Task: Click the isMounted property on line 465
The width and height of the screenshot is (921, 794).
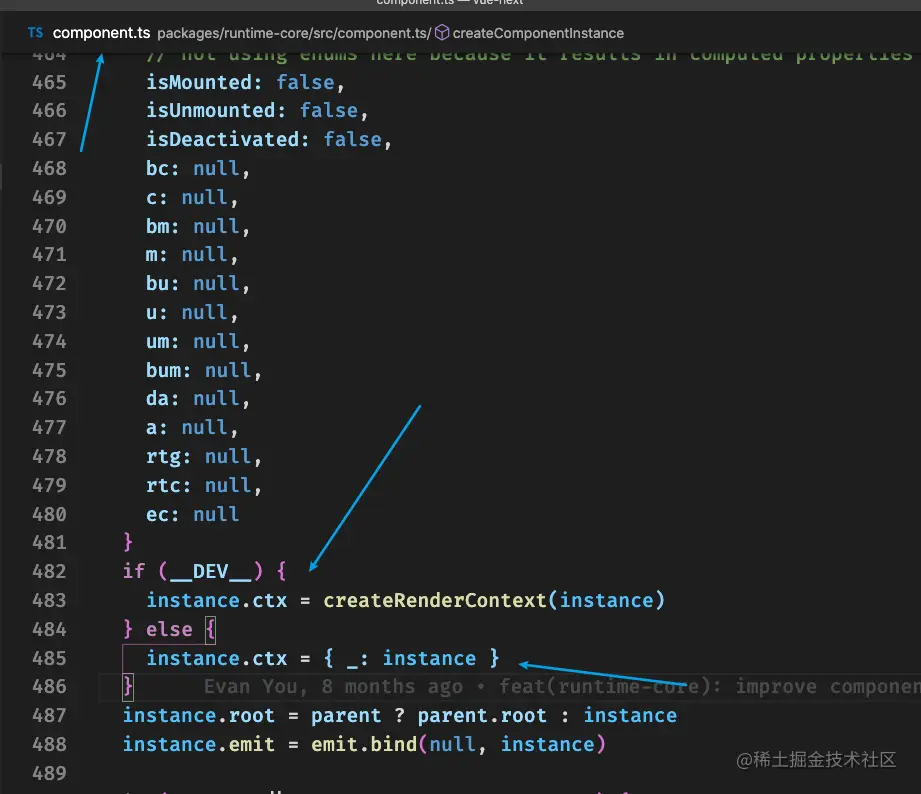Action: coord(199,82)
